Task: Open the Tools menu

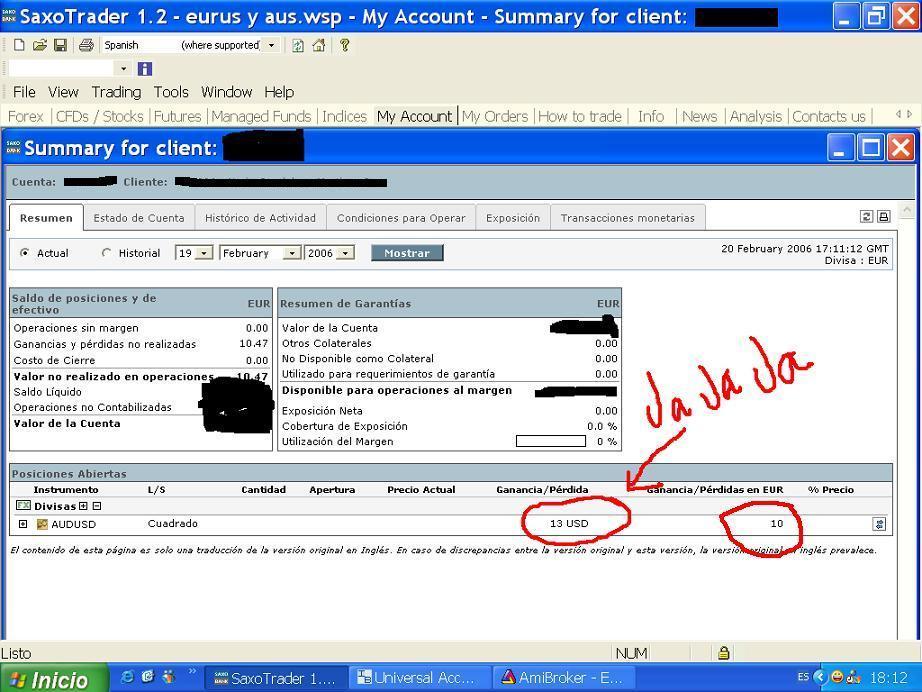Action: pyautogui.click(x=171, y=92)
